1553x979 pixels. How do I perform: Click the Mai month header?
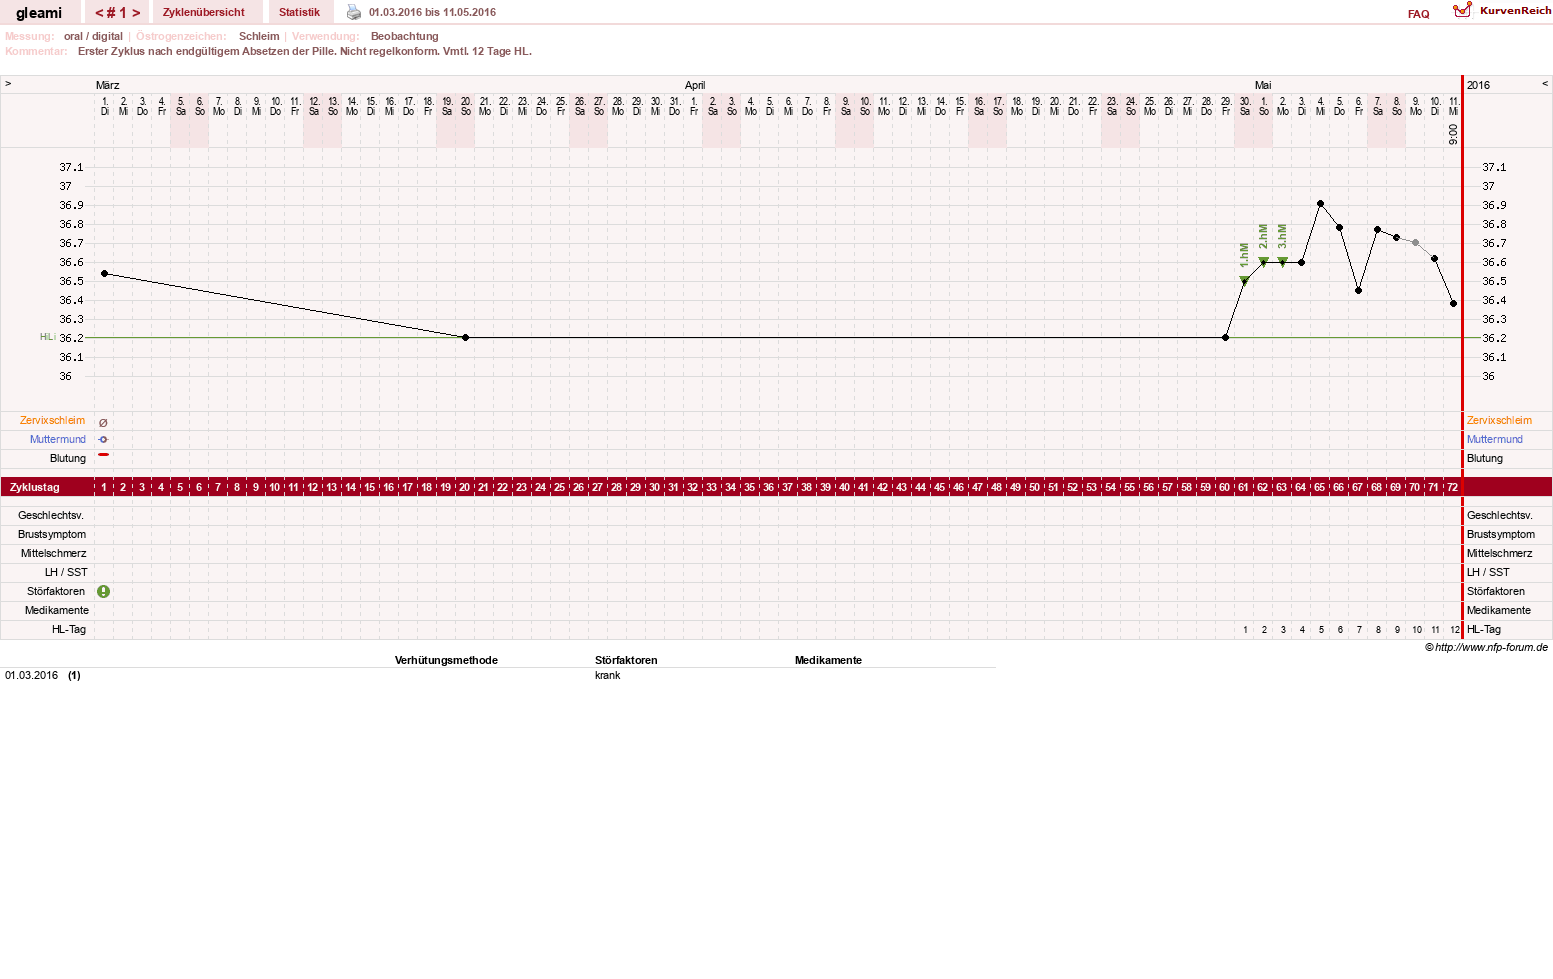coord(1263,85)
